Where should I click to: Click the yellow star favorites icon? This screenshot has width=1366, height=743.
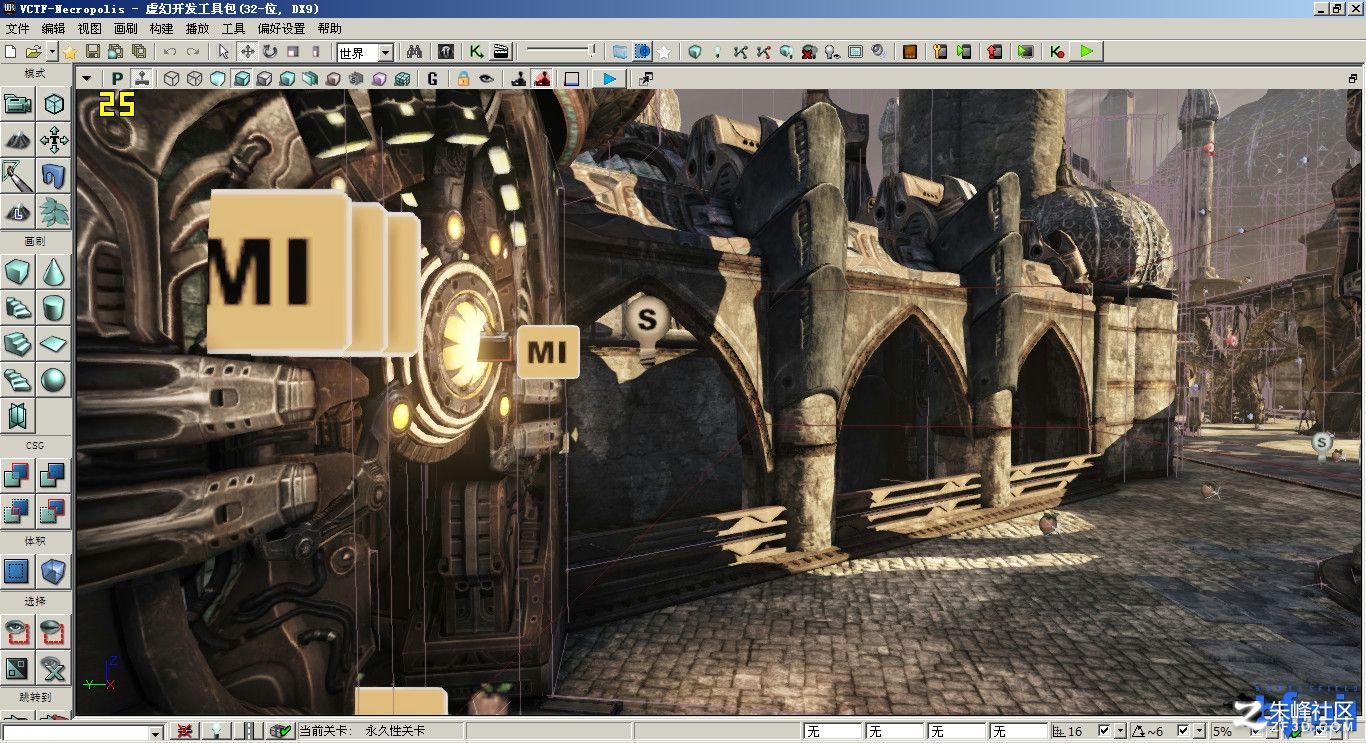[70, 52]
